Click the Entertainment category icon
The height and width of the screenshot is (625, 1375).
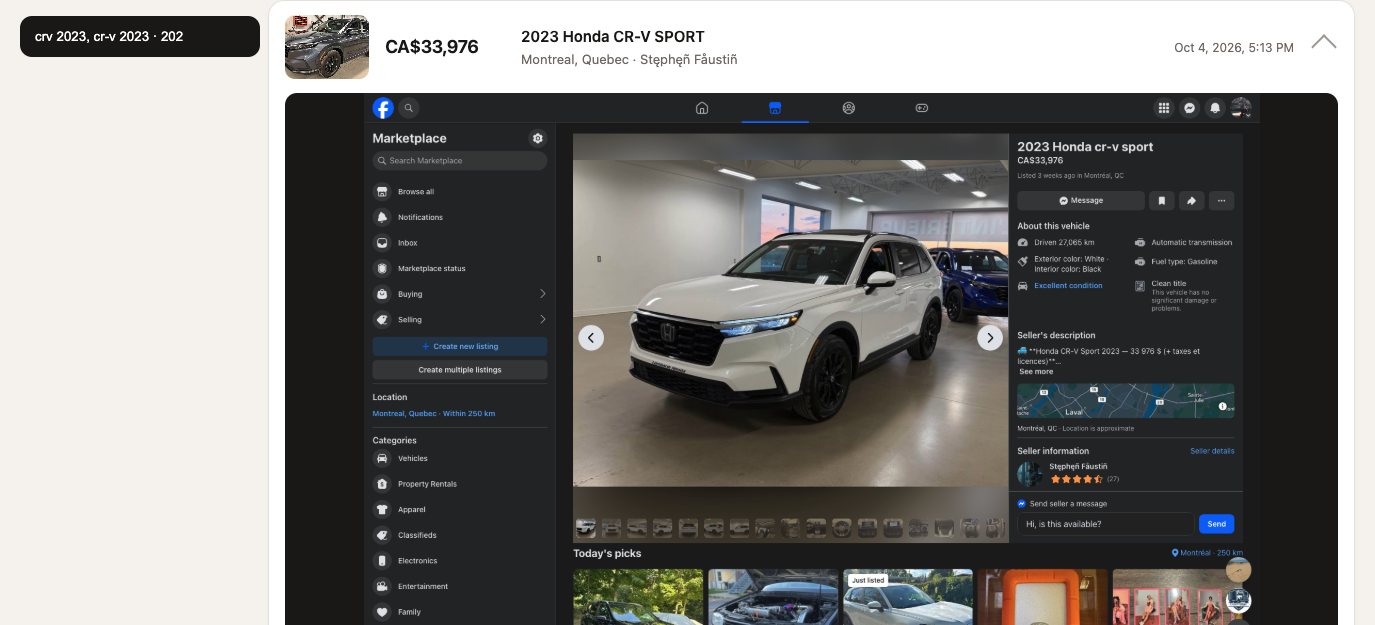(382, 587)
